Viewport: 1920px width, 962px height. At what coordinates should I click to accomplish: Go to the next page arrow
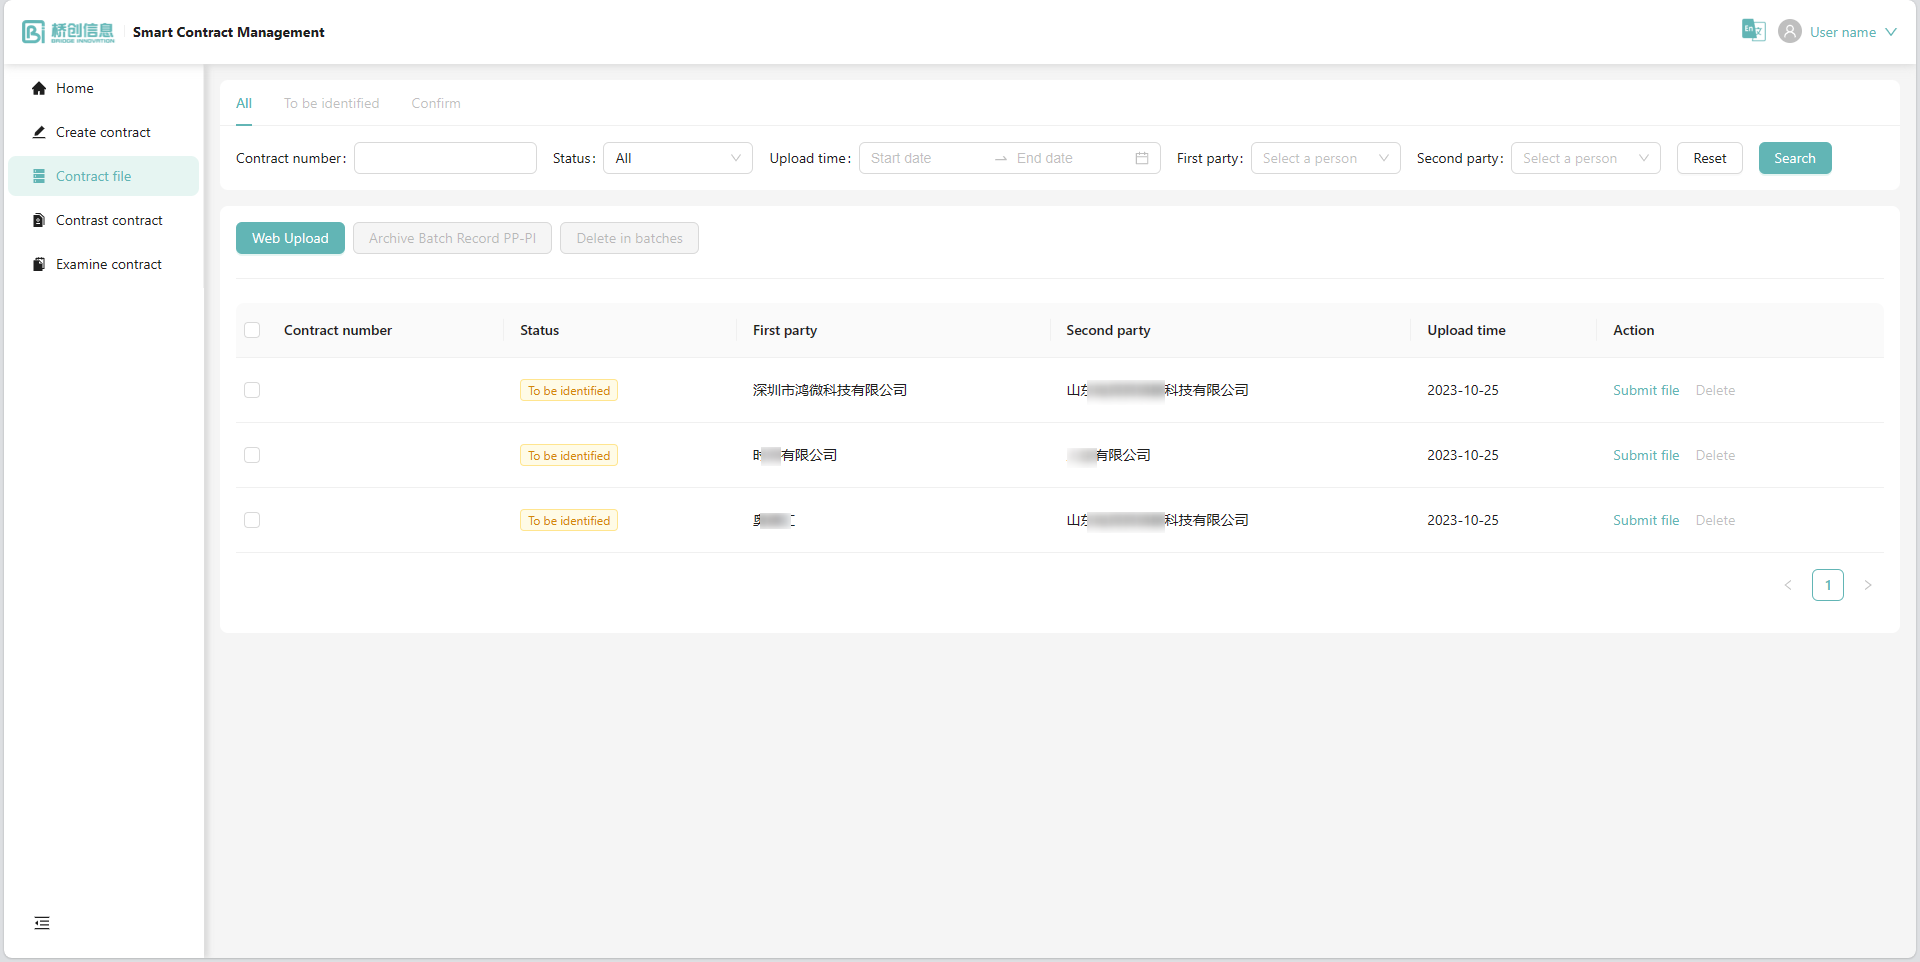tap(1868, 585)
